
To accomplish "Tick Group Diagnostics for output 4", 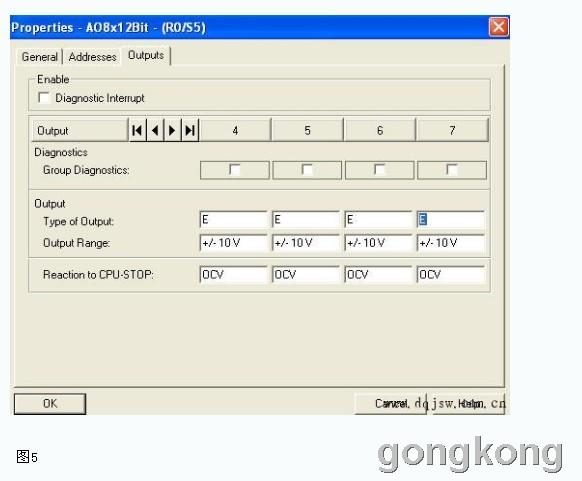I will point(235,170).
